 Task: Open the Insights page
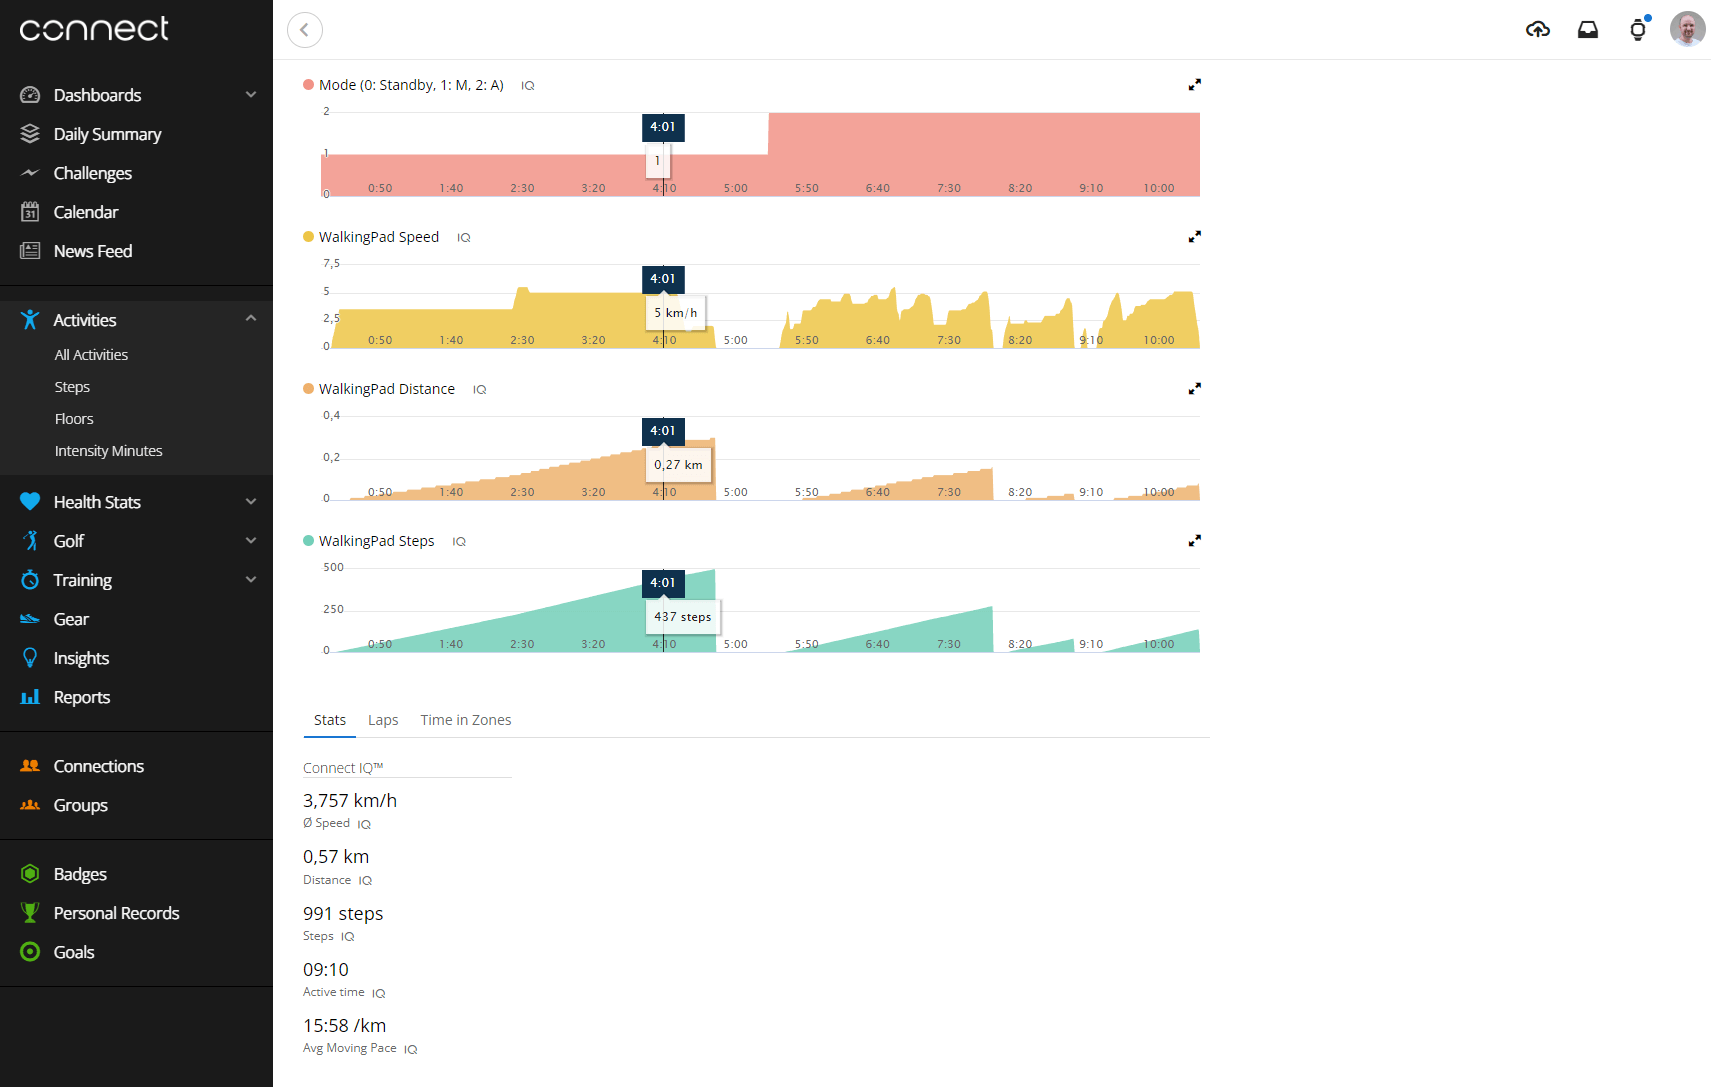click(81, 658)
